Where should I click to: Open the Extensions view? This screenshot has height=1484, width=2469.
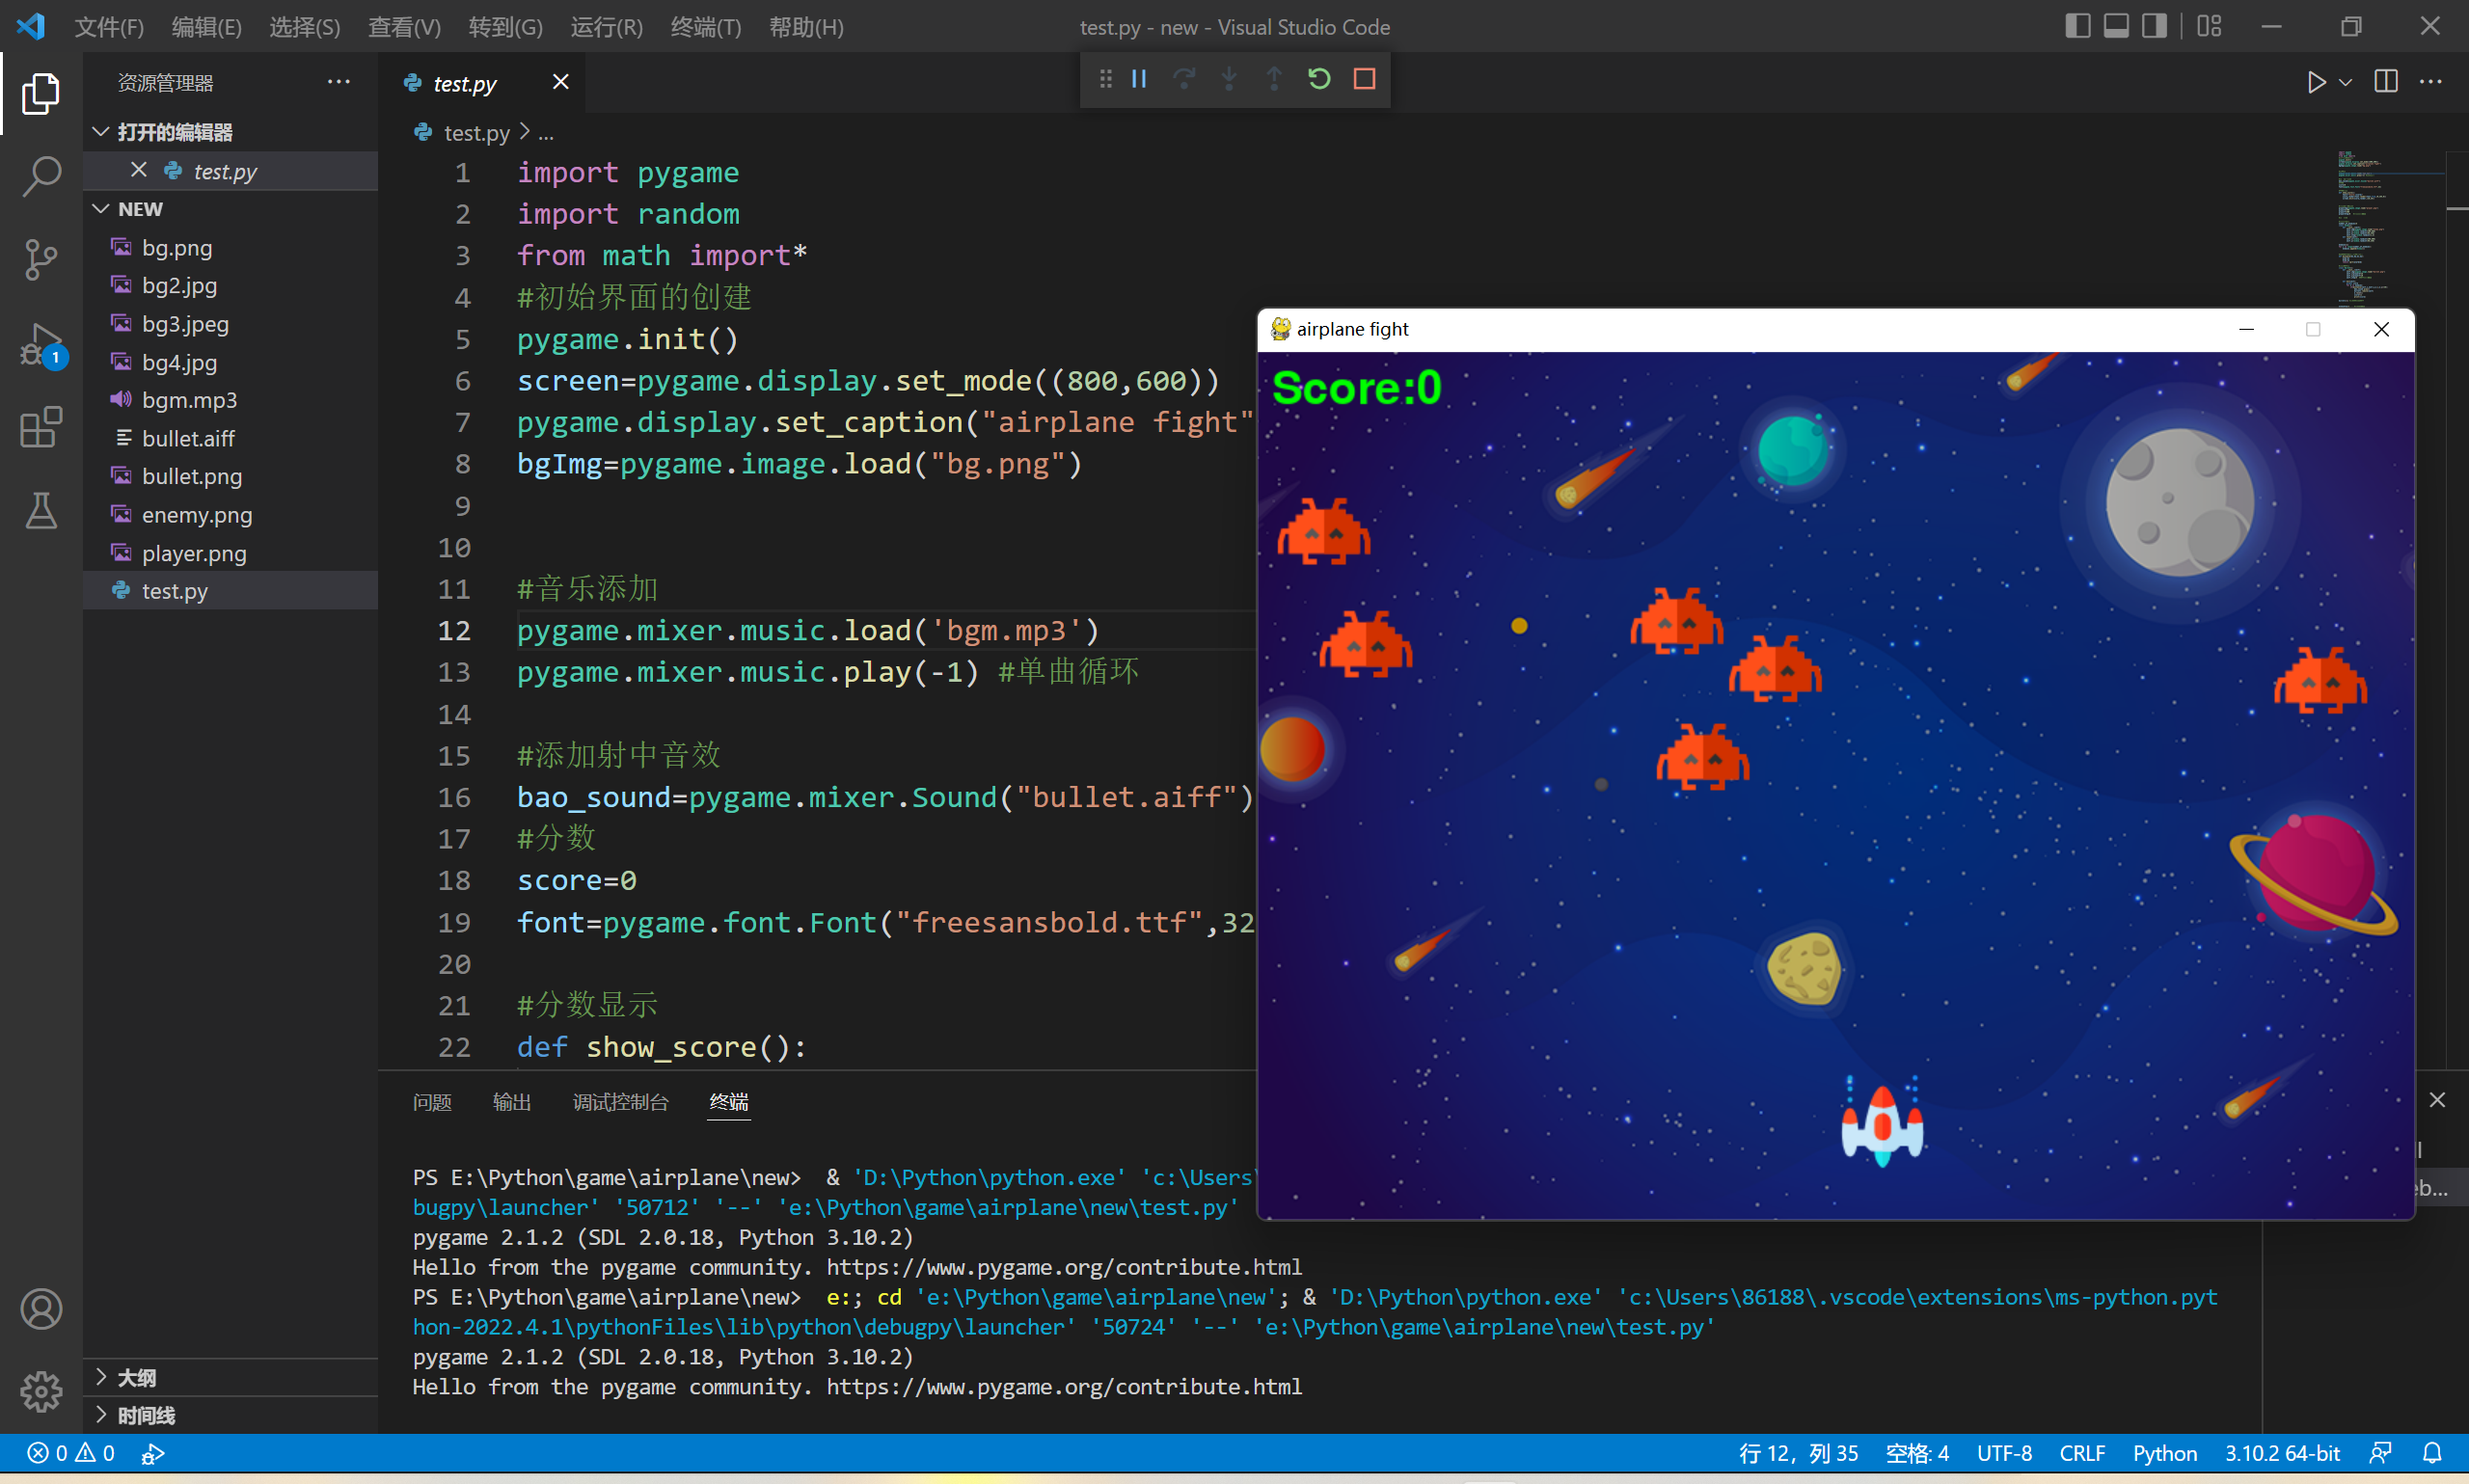(41, 427)
